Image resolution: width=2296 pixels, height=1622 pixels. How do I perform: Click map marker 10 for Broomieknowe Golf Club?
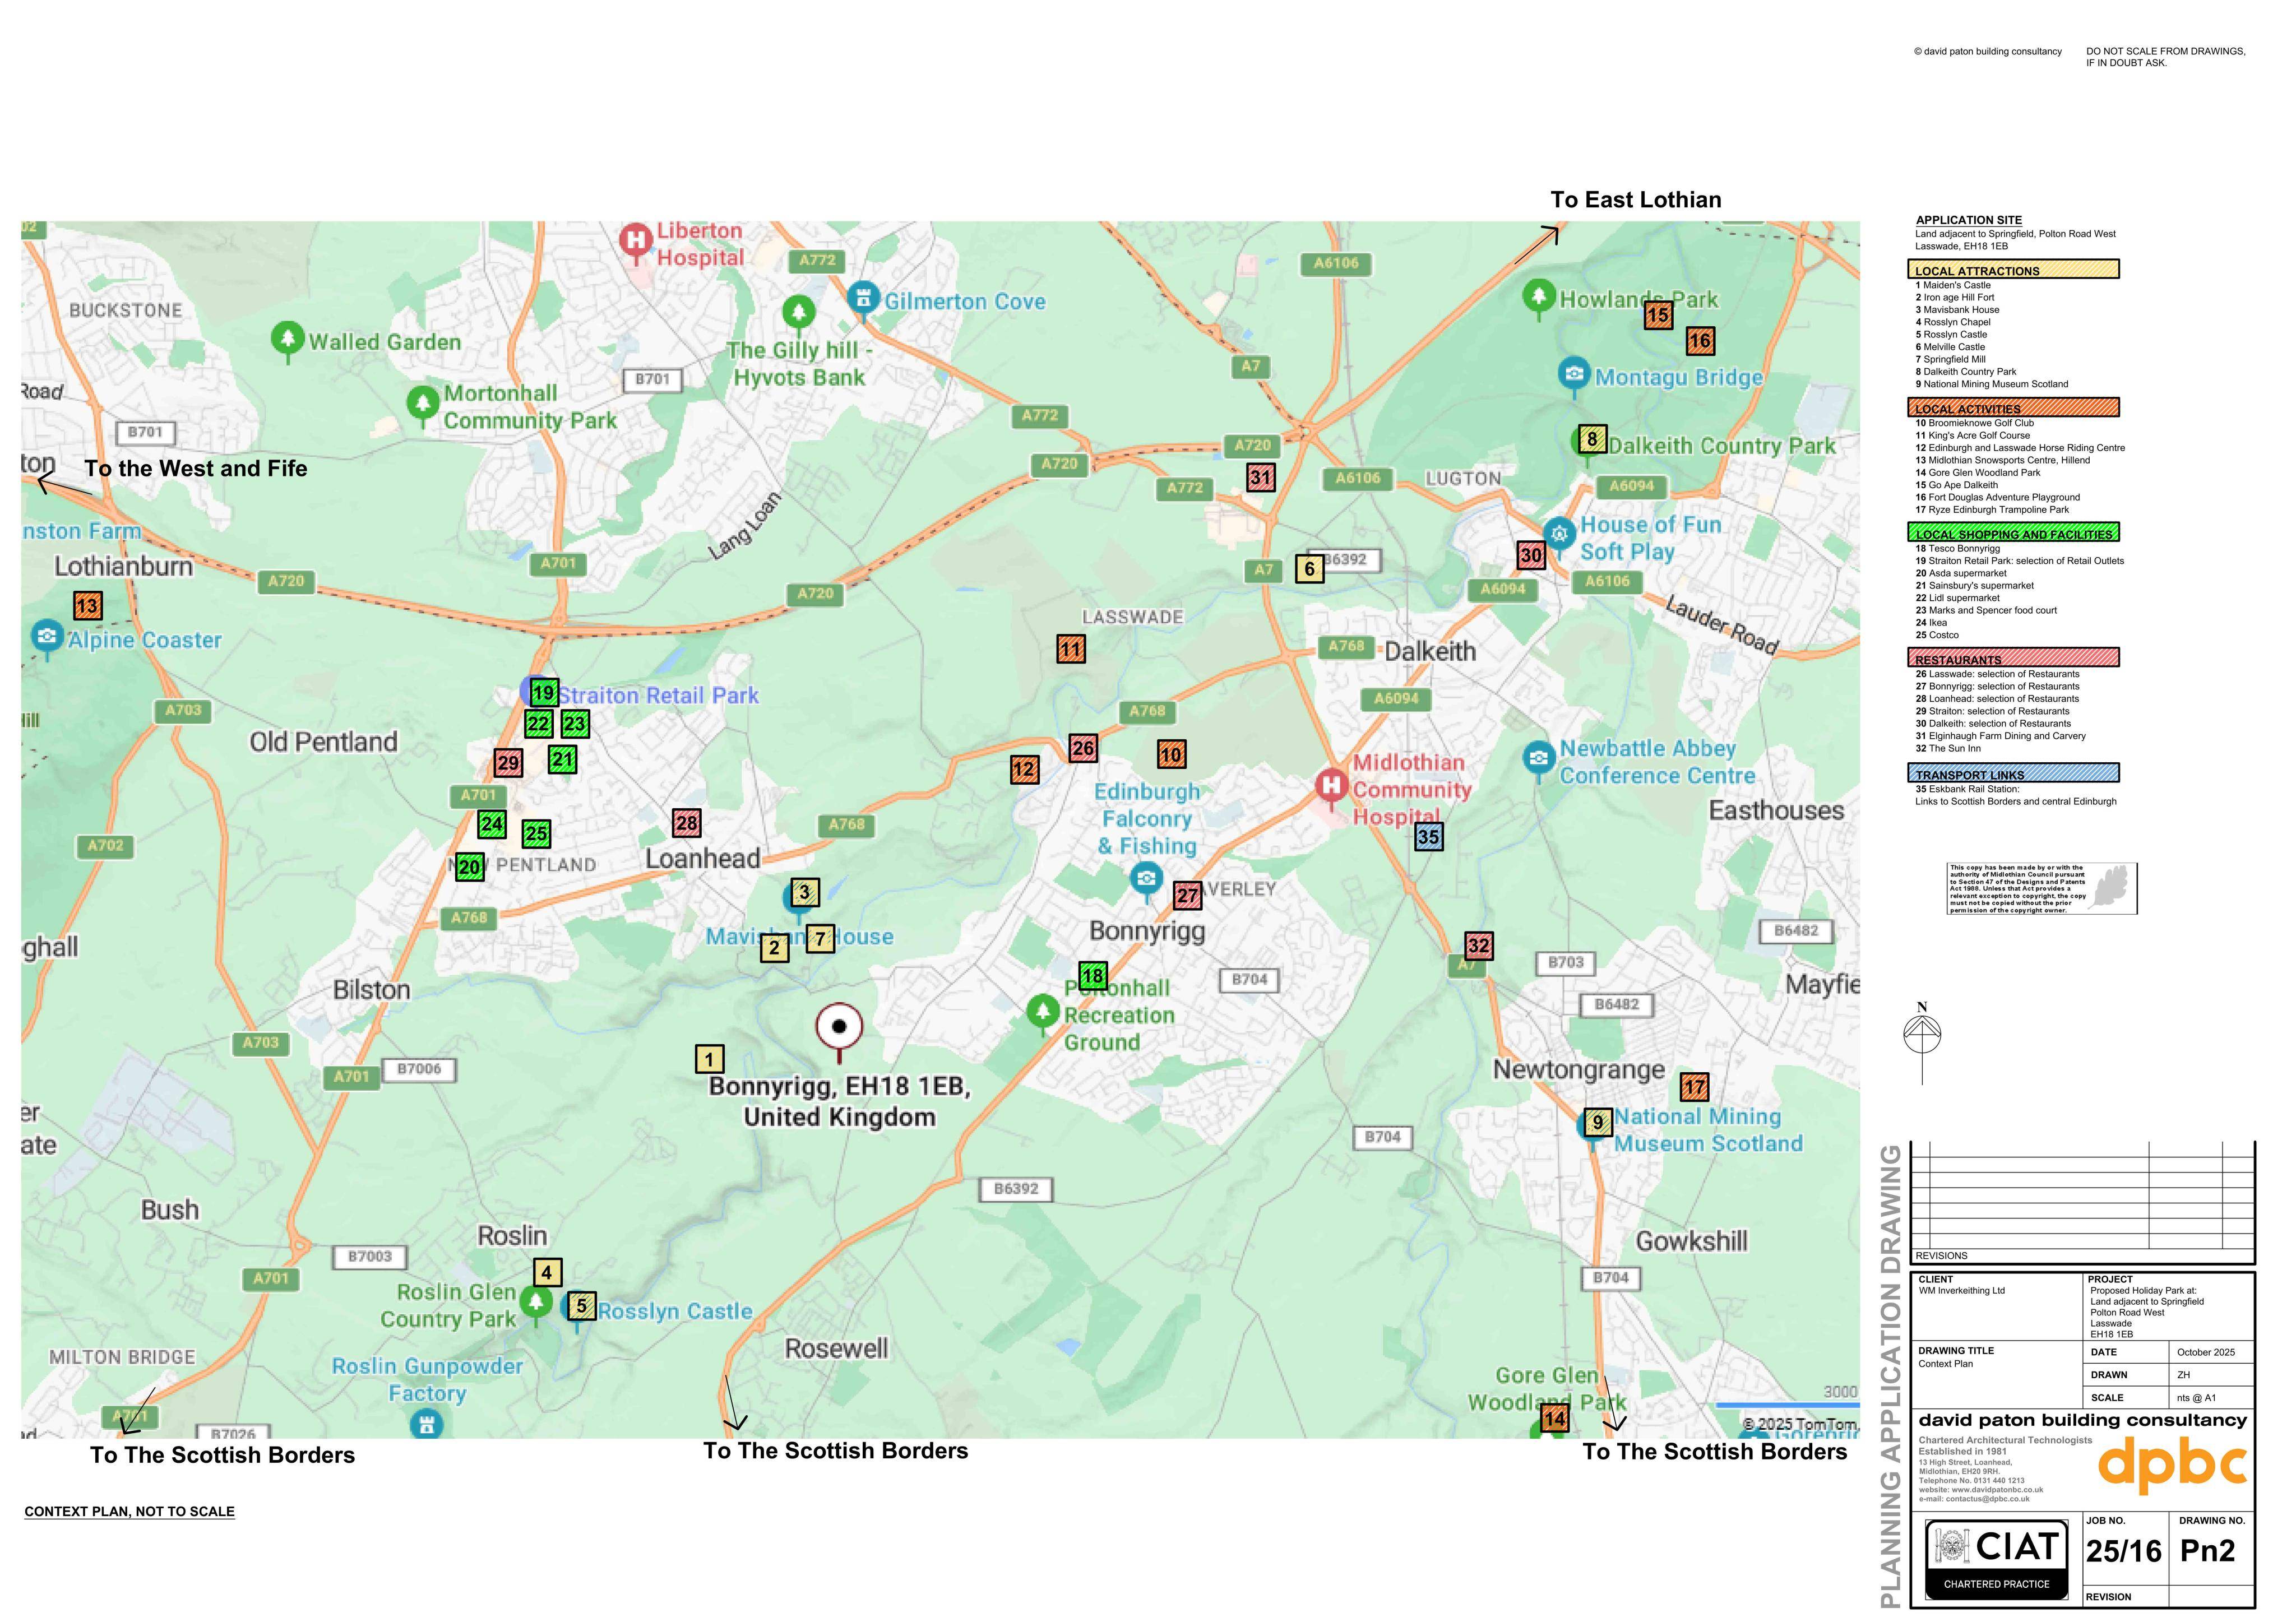click(1172, 754)
